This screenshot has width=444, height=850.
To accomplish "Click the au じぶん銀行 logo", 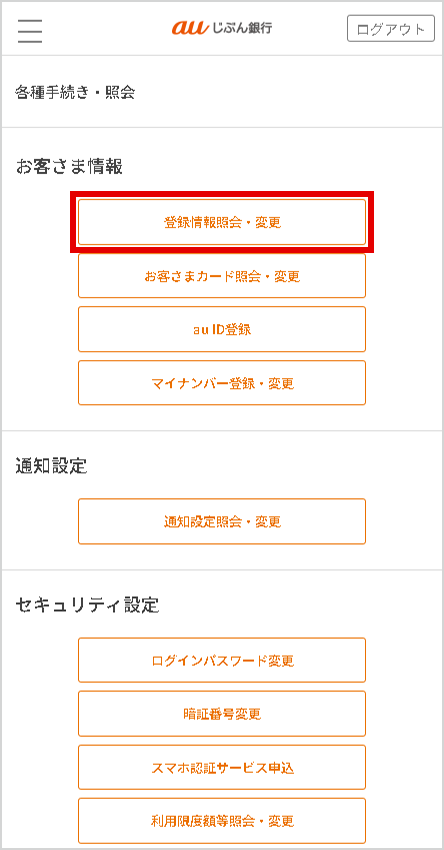I will [x=222, y=29].
